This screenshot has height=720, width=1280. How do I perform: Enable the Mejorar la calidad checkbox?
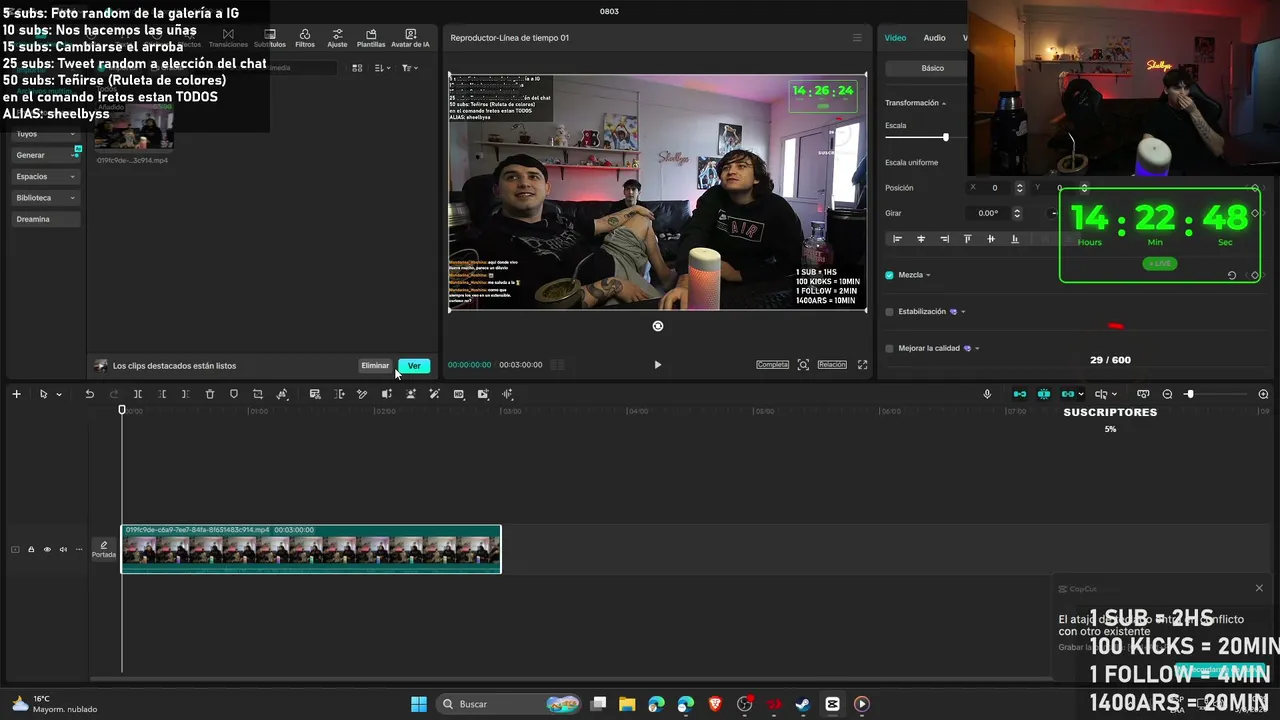[889, 348]
